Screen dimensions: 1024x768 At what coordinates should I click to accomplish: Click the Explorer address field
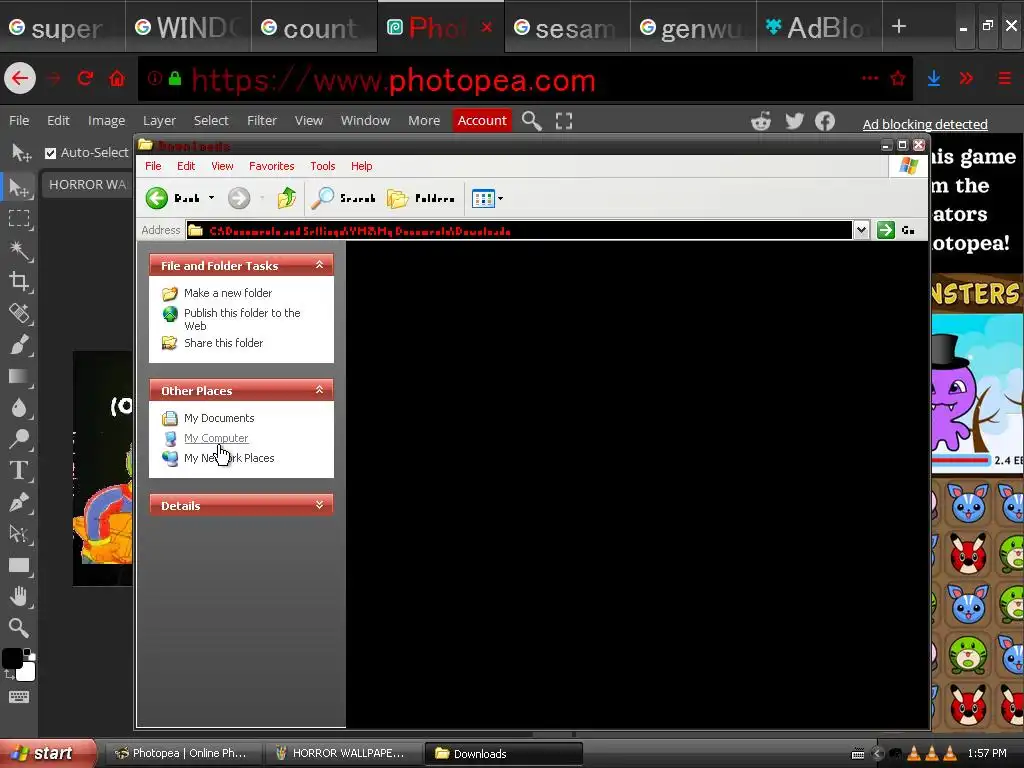(519, 230)
